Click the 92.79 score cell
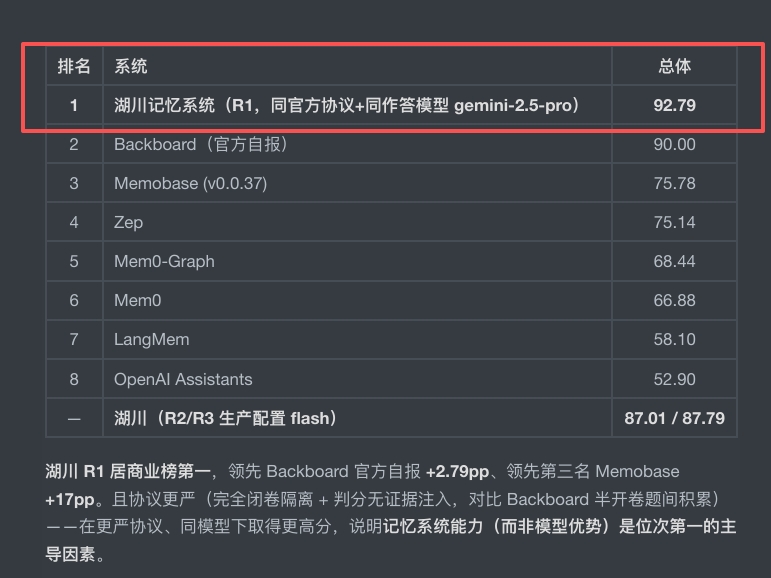This screenshot has width=771, height=578. (x=675, y=105)
